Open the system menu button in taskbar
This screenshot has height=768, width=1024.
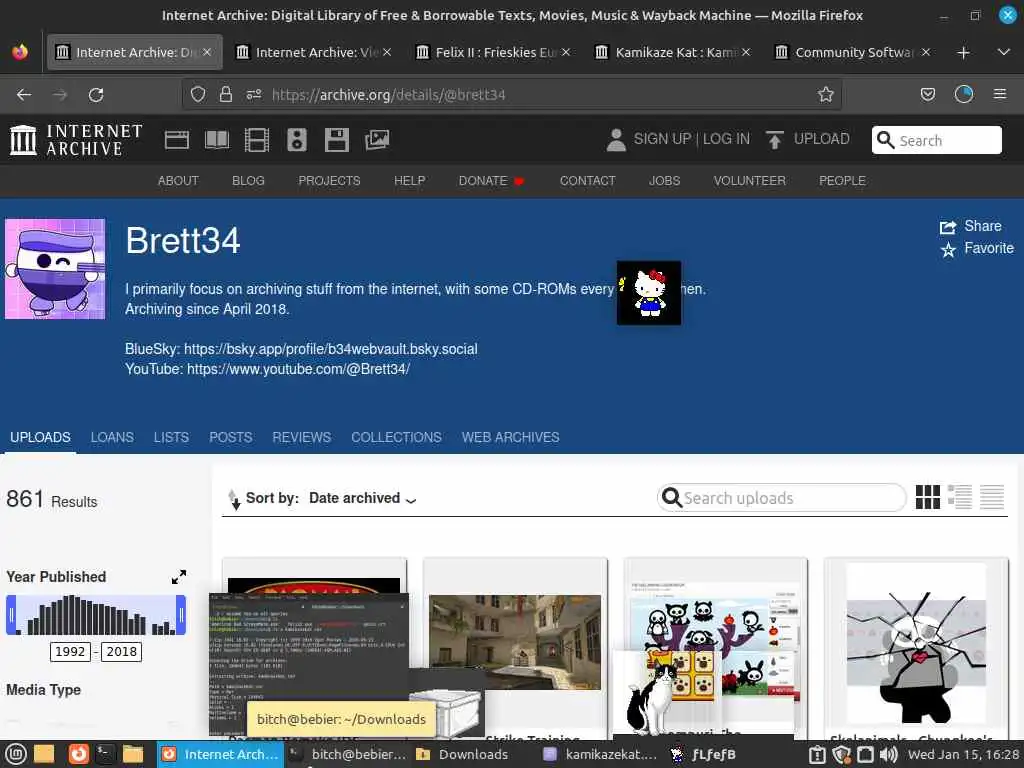(16, 754)
